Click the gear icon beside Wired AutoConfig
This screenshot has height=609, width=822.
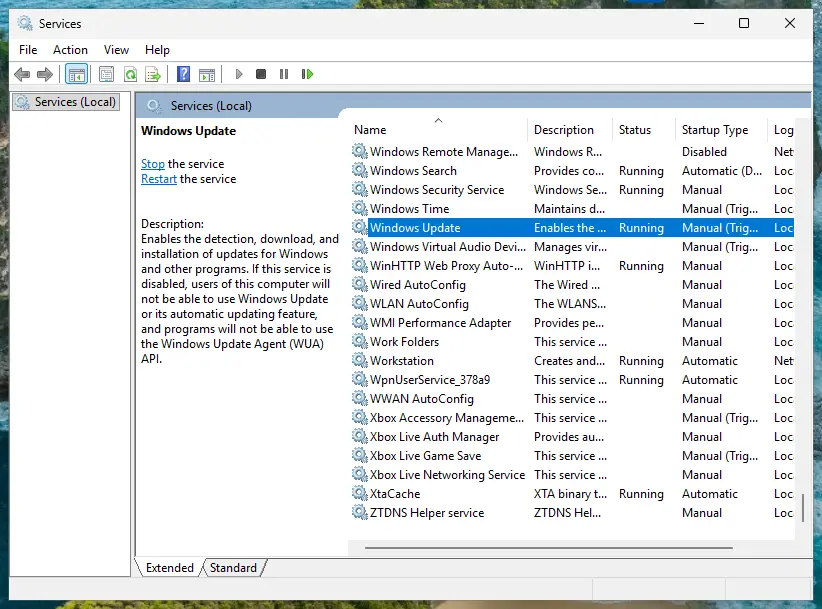click(360, 285)
